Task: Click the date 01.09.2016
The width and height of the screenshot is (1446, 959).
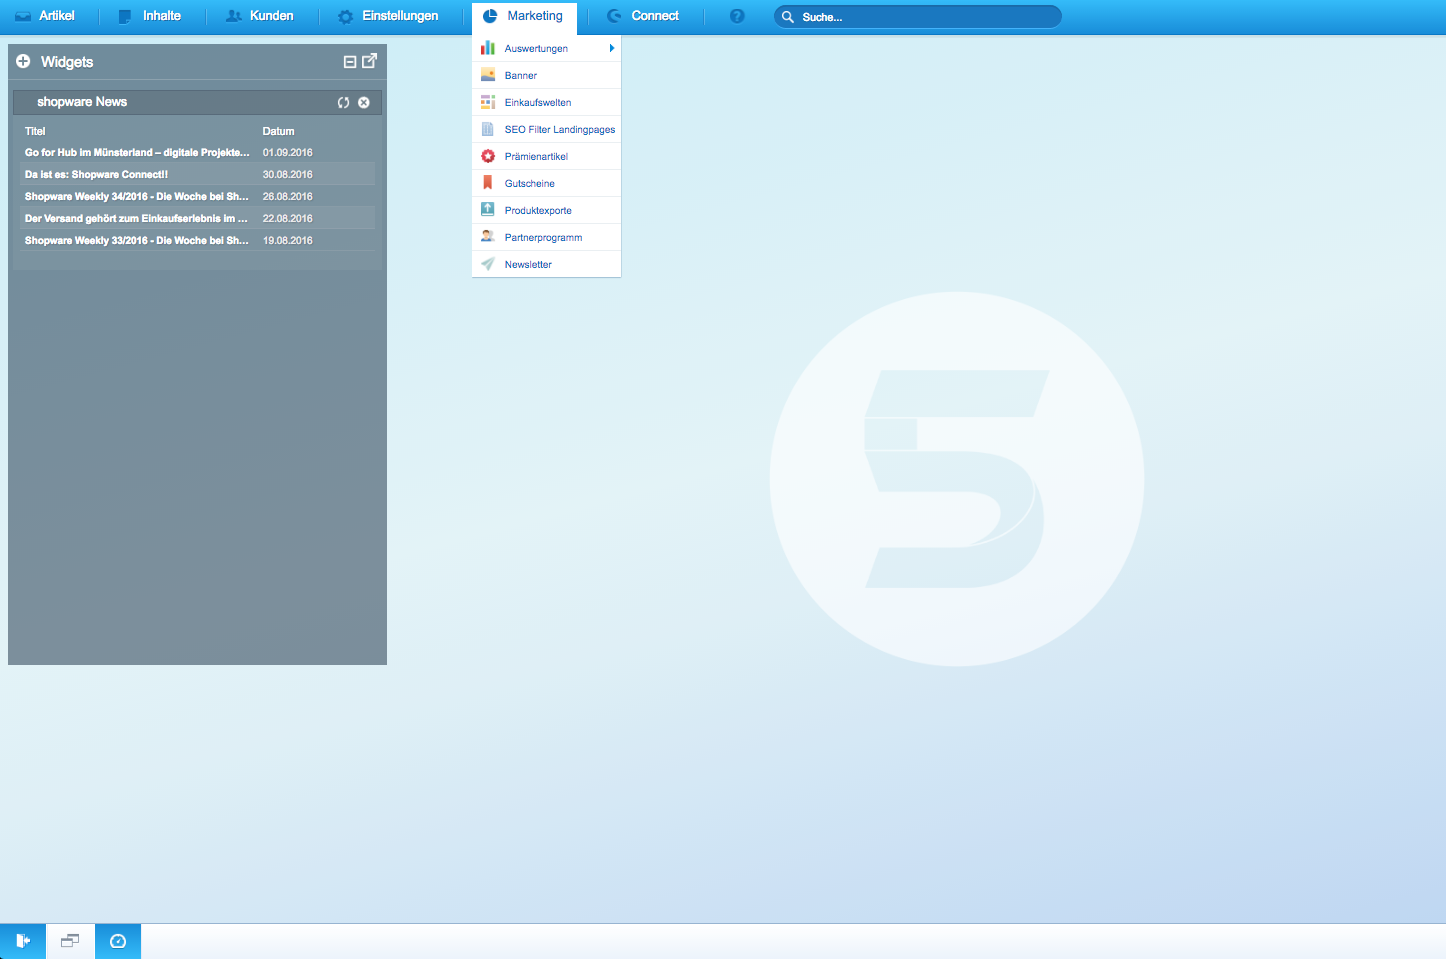Action: coord(288,152)
